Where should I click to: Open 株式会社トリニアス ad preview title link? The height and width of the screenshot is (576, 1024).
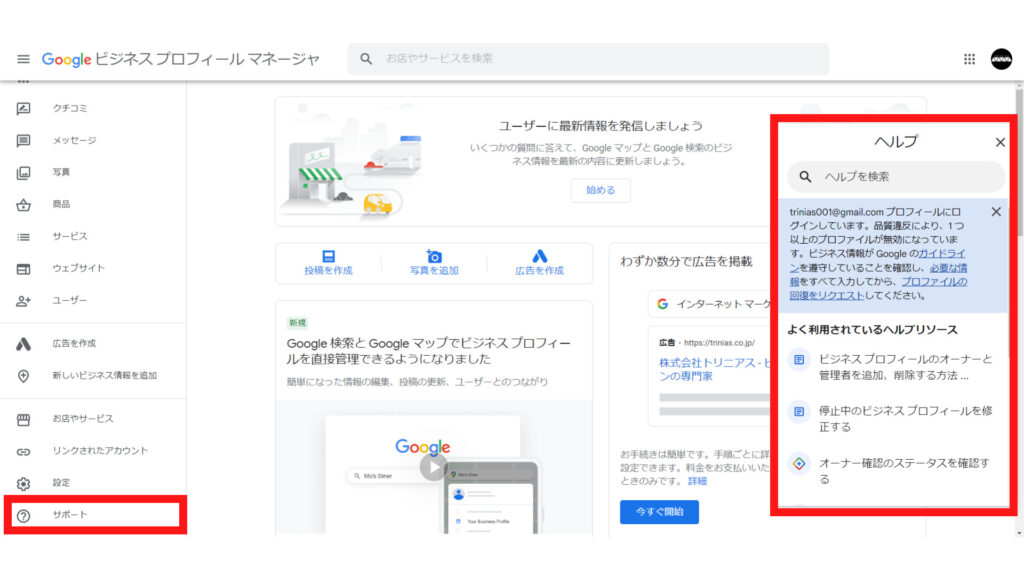click(716, 370)
